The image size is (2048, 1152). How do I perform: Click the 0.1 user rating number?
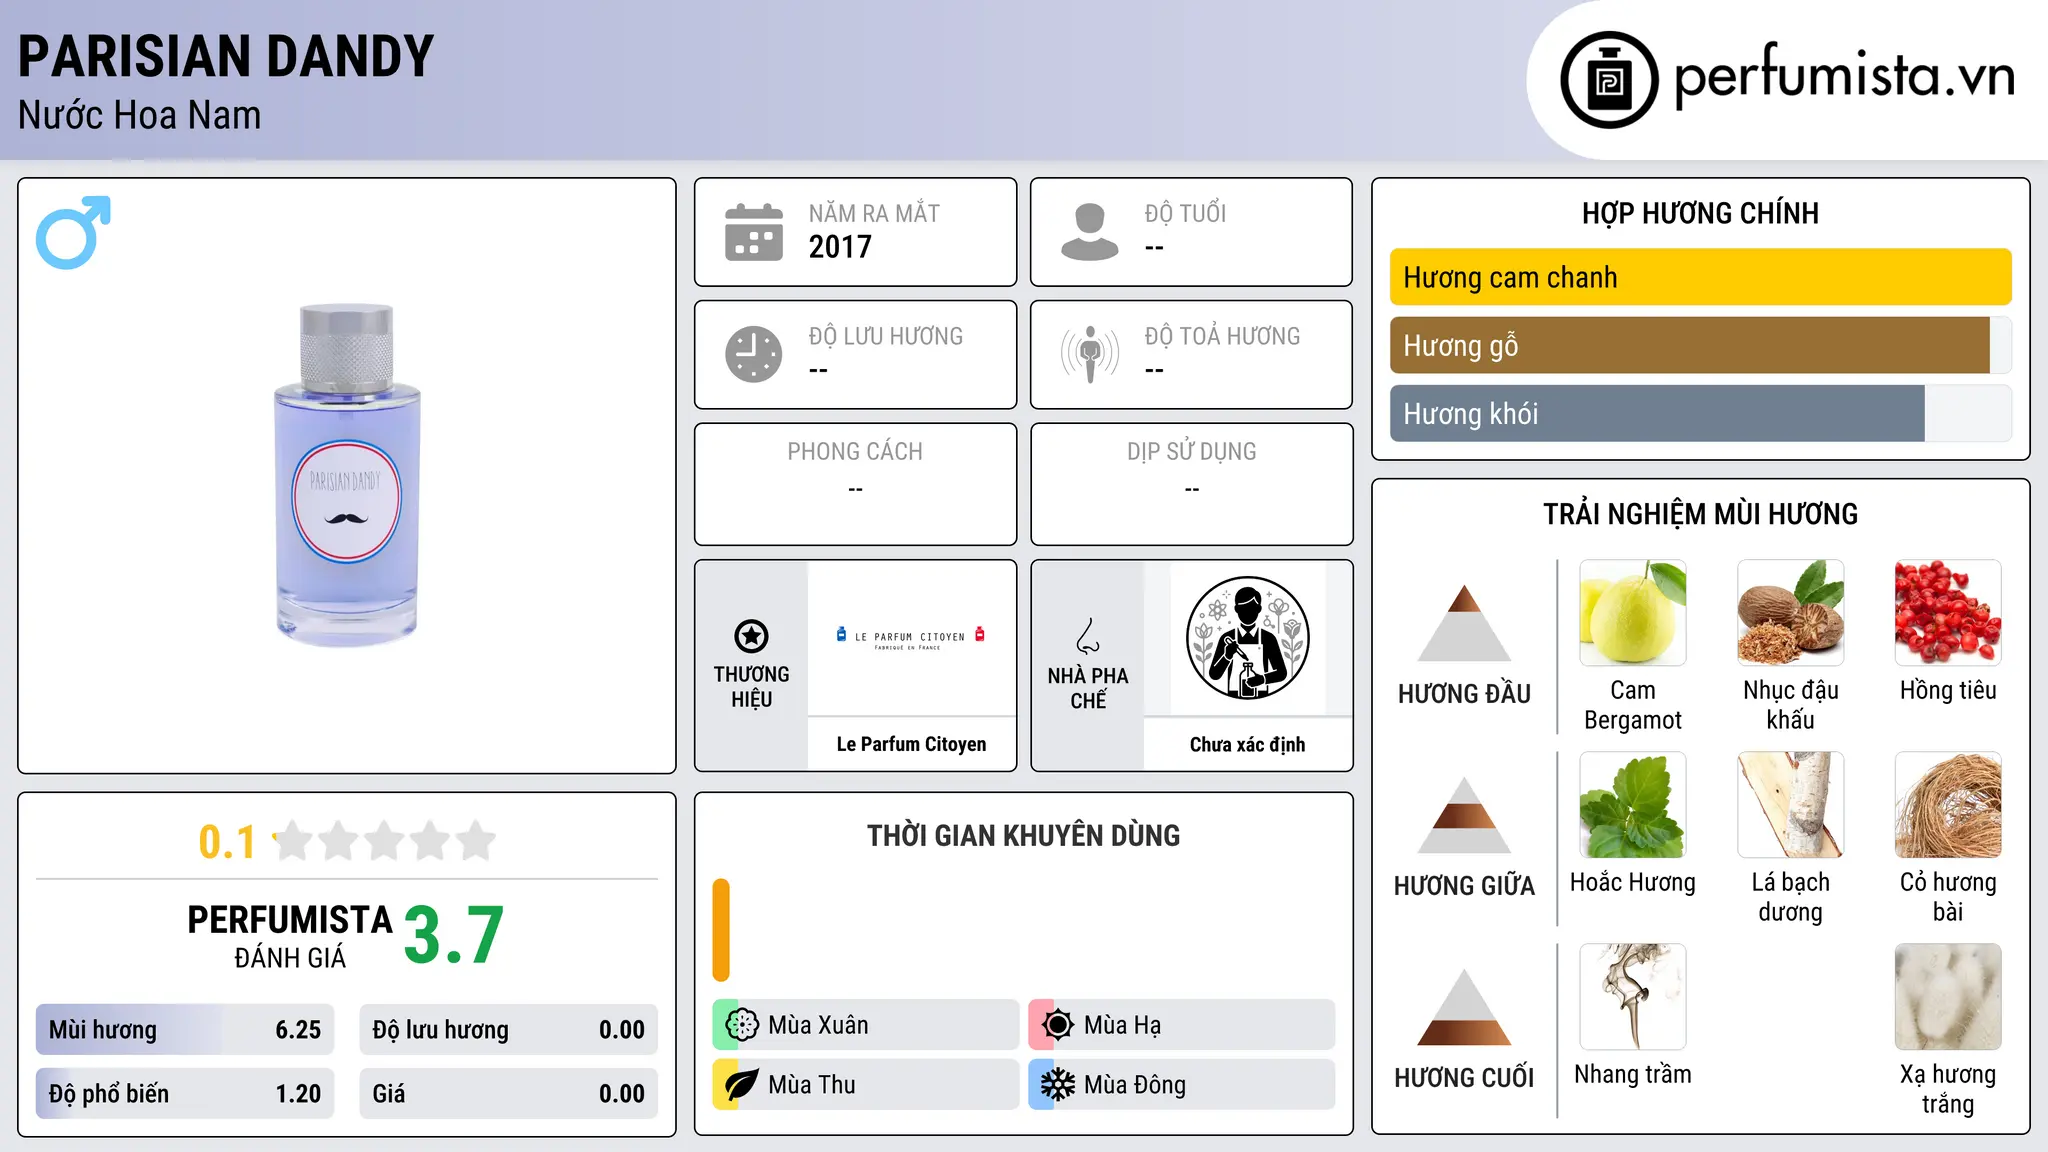tap(227, 842)
